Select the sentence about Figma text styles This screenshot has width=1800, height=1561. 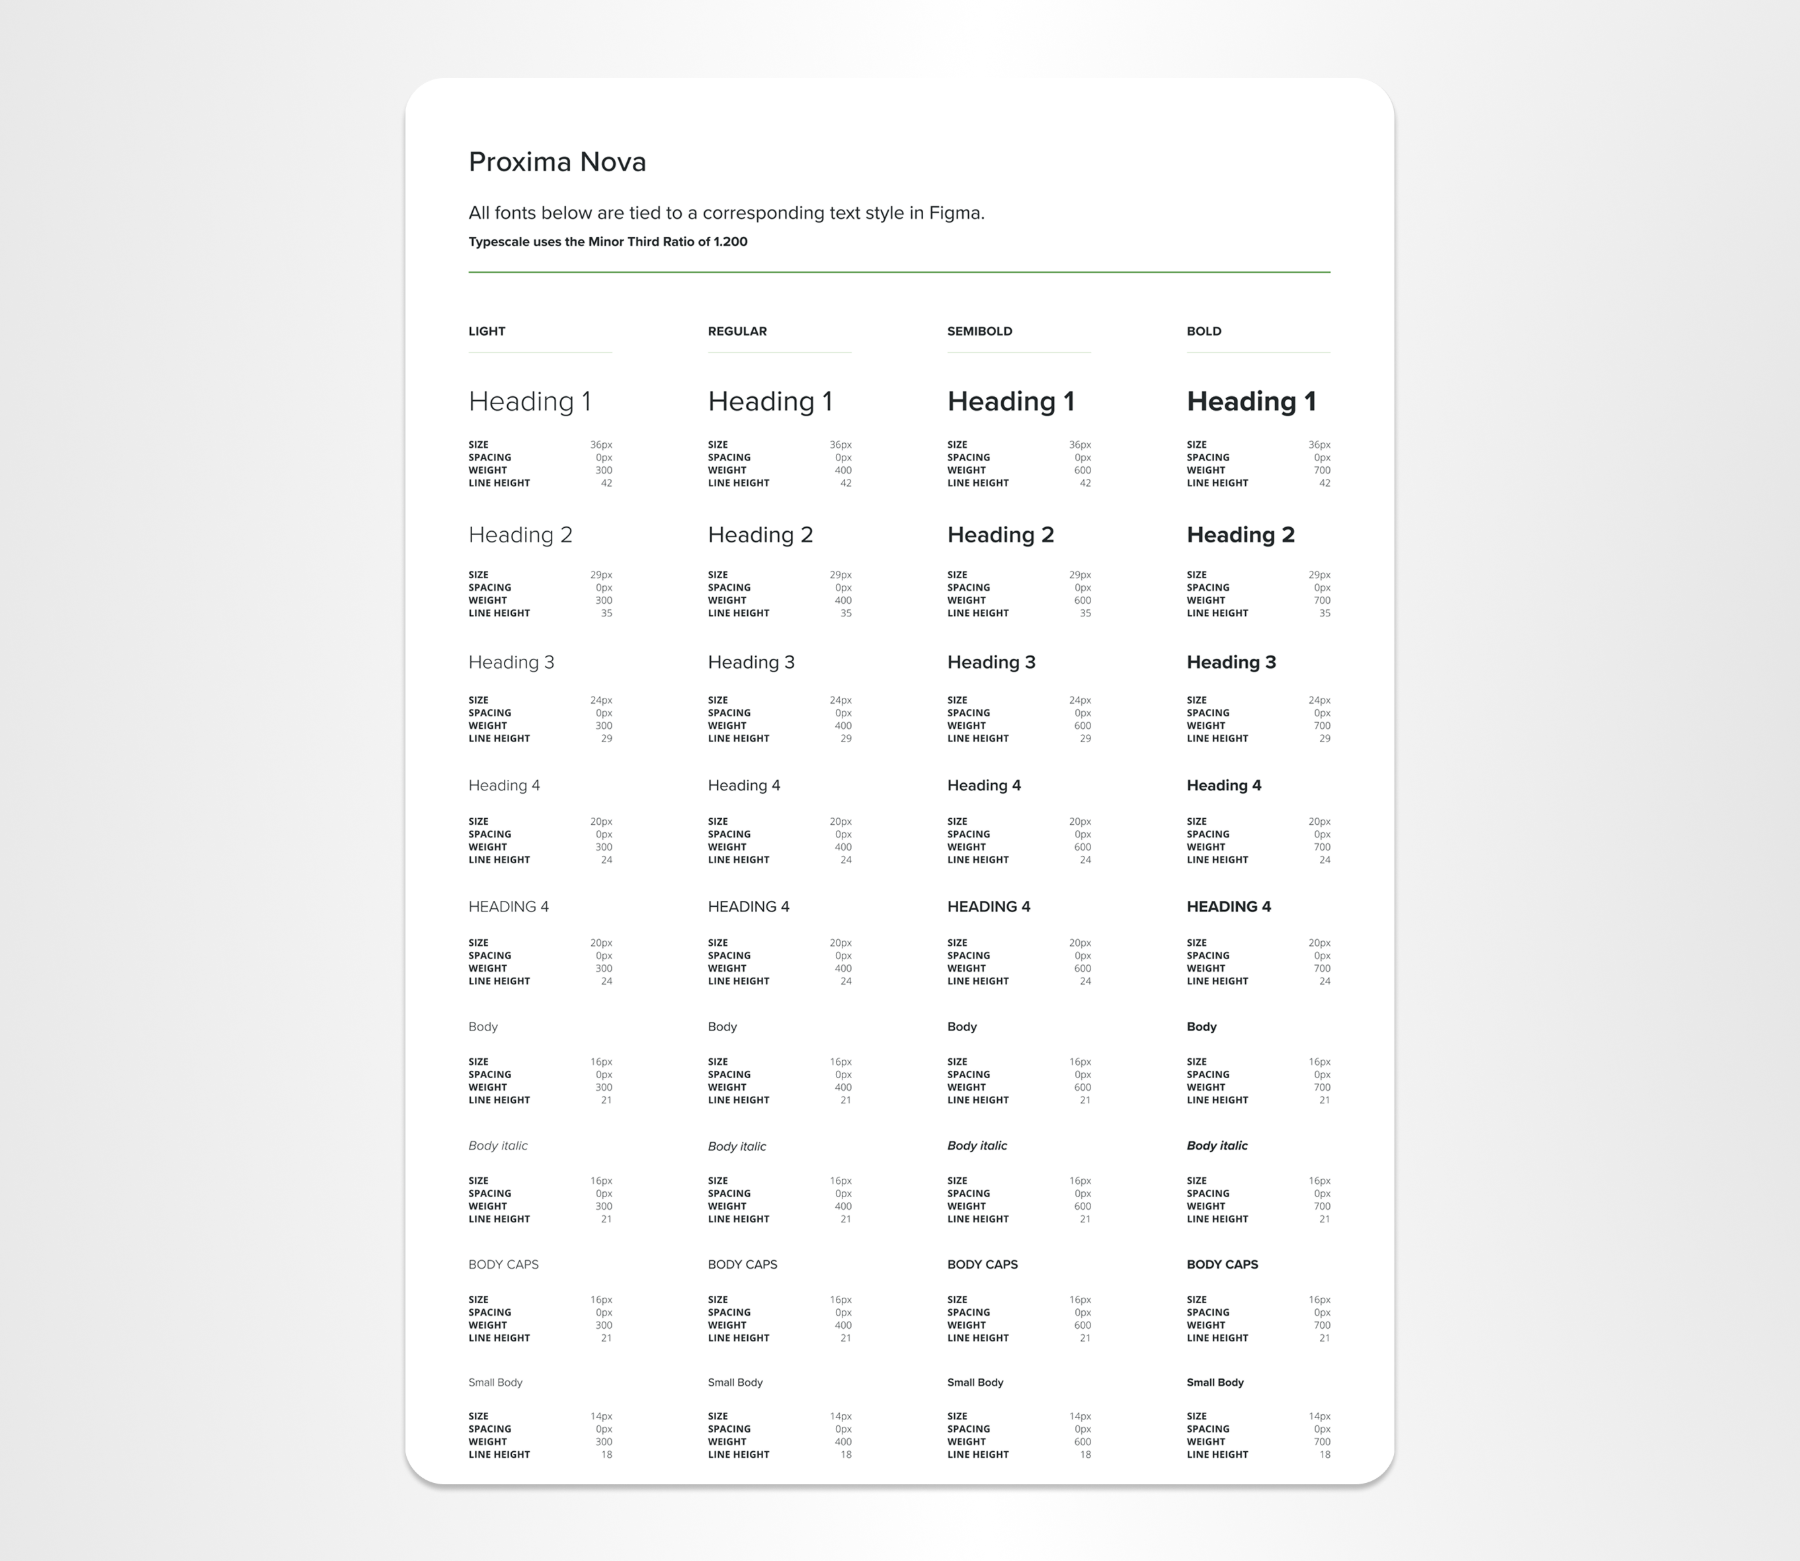tap(727, 213)
